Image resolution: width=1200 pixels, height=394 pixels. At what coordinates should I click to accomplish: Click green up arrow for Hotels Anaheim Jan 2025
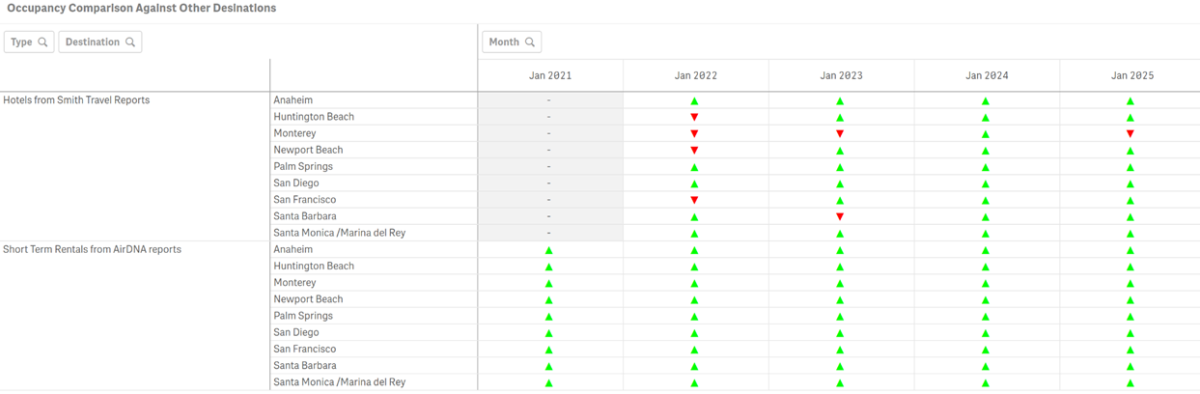(1130, 101)
